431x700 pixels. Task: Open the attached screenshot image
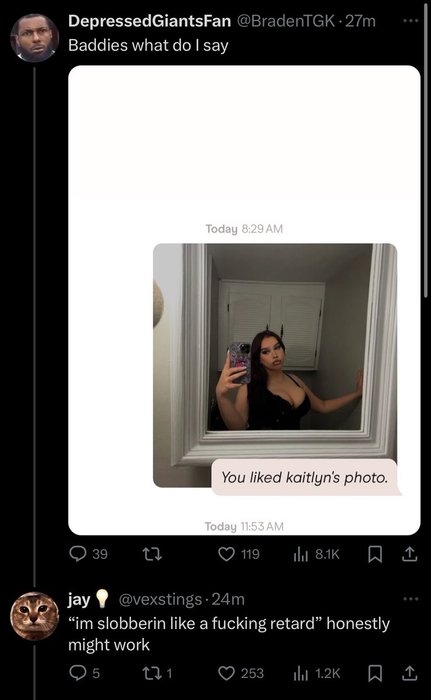[x=244, y=300]
